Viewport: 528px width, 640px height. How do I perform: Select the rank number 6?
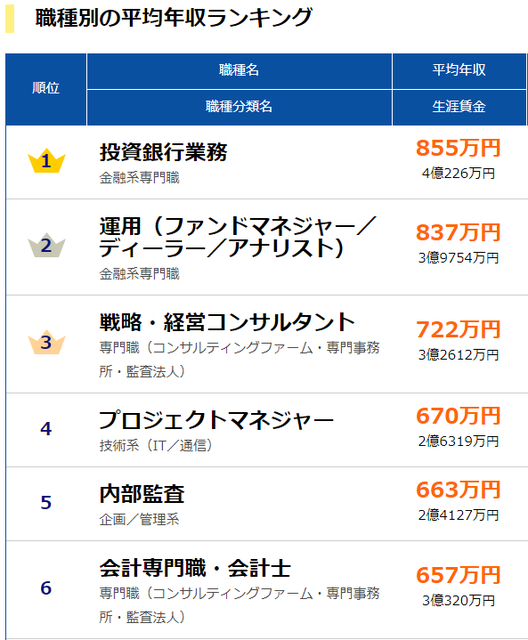tap(46, 588)
